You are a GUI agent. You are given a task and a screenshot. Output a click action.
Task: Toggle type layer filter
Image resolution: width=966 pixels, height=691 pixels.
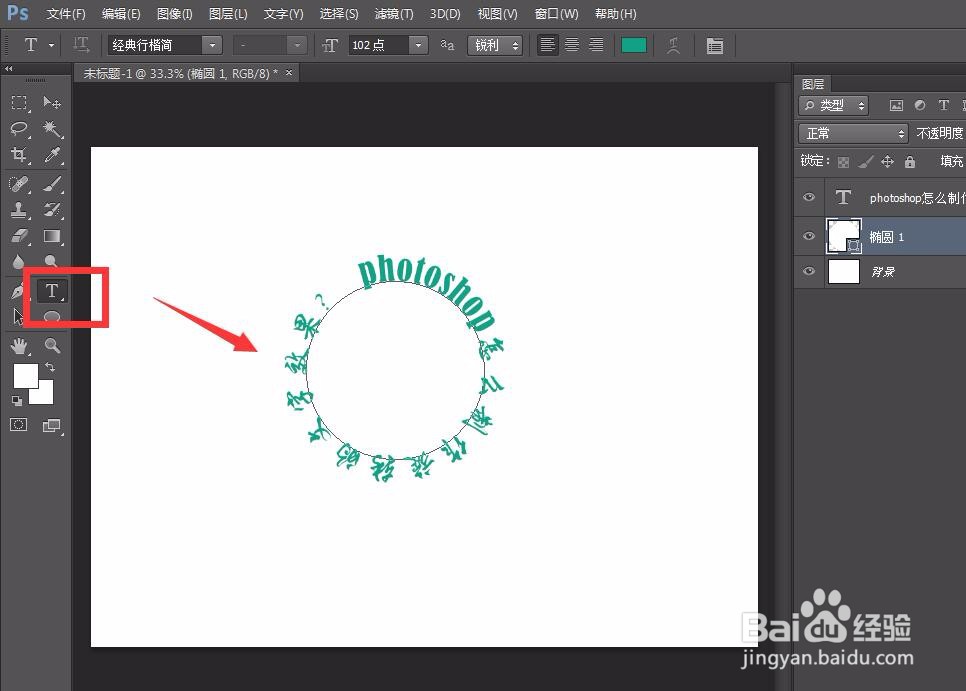tap(943, 105)
